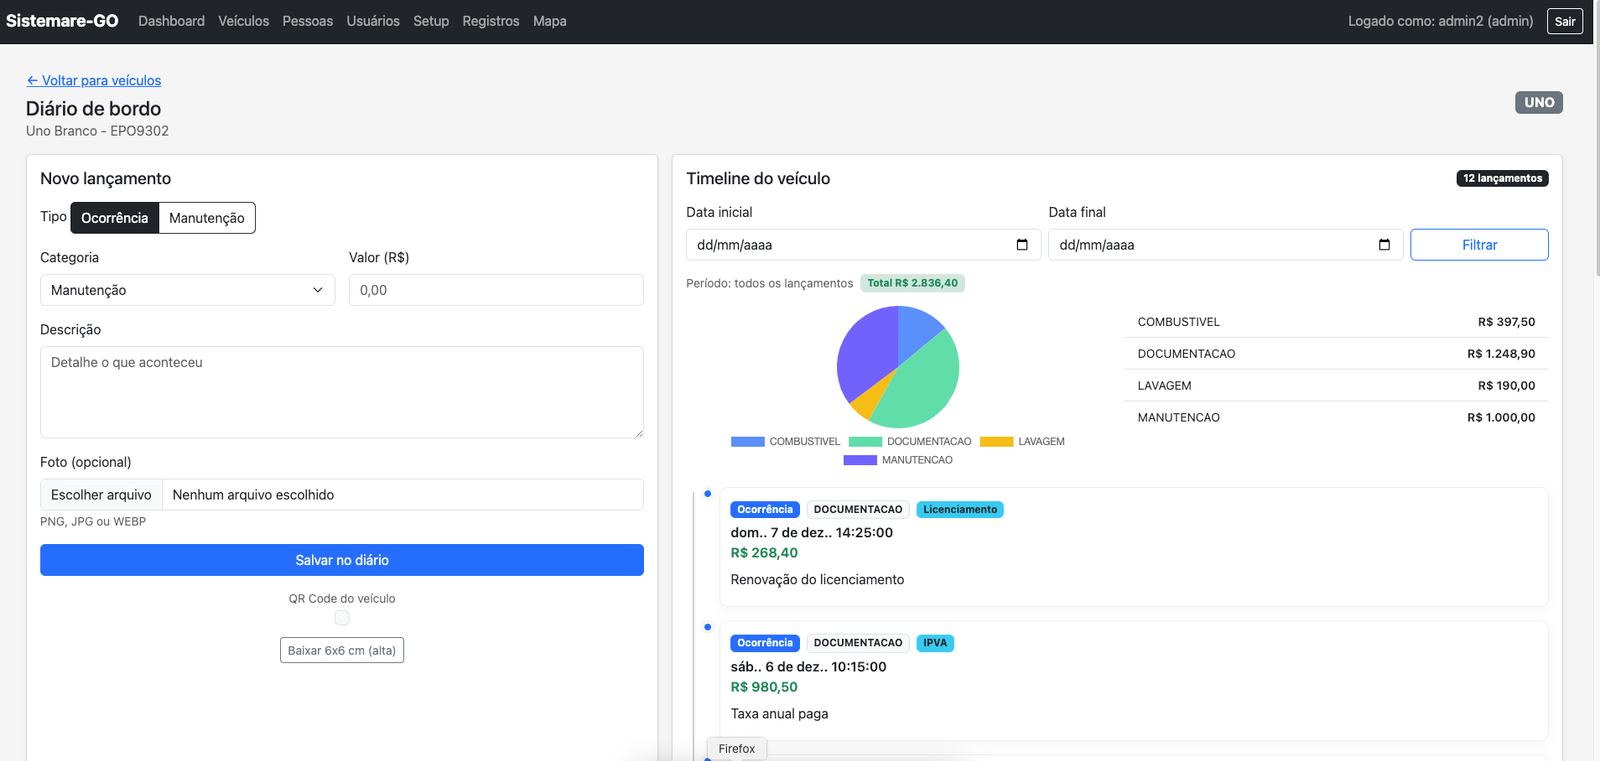Image resolution: width=1600 pixels, height=761 pixels.
Task: Follow the Voltar para veículos link
Action: pyautogui.click(x=93, y=81)
